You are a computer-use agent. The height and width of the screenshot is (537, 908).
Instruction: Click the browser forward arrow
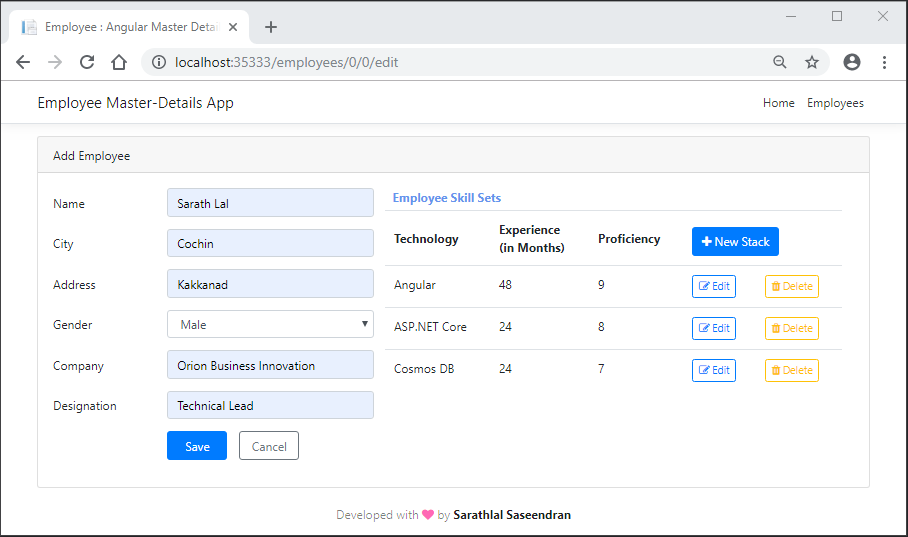pos(55,62)
